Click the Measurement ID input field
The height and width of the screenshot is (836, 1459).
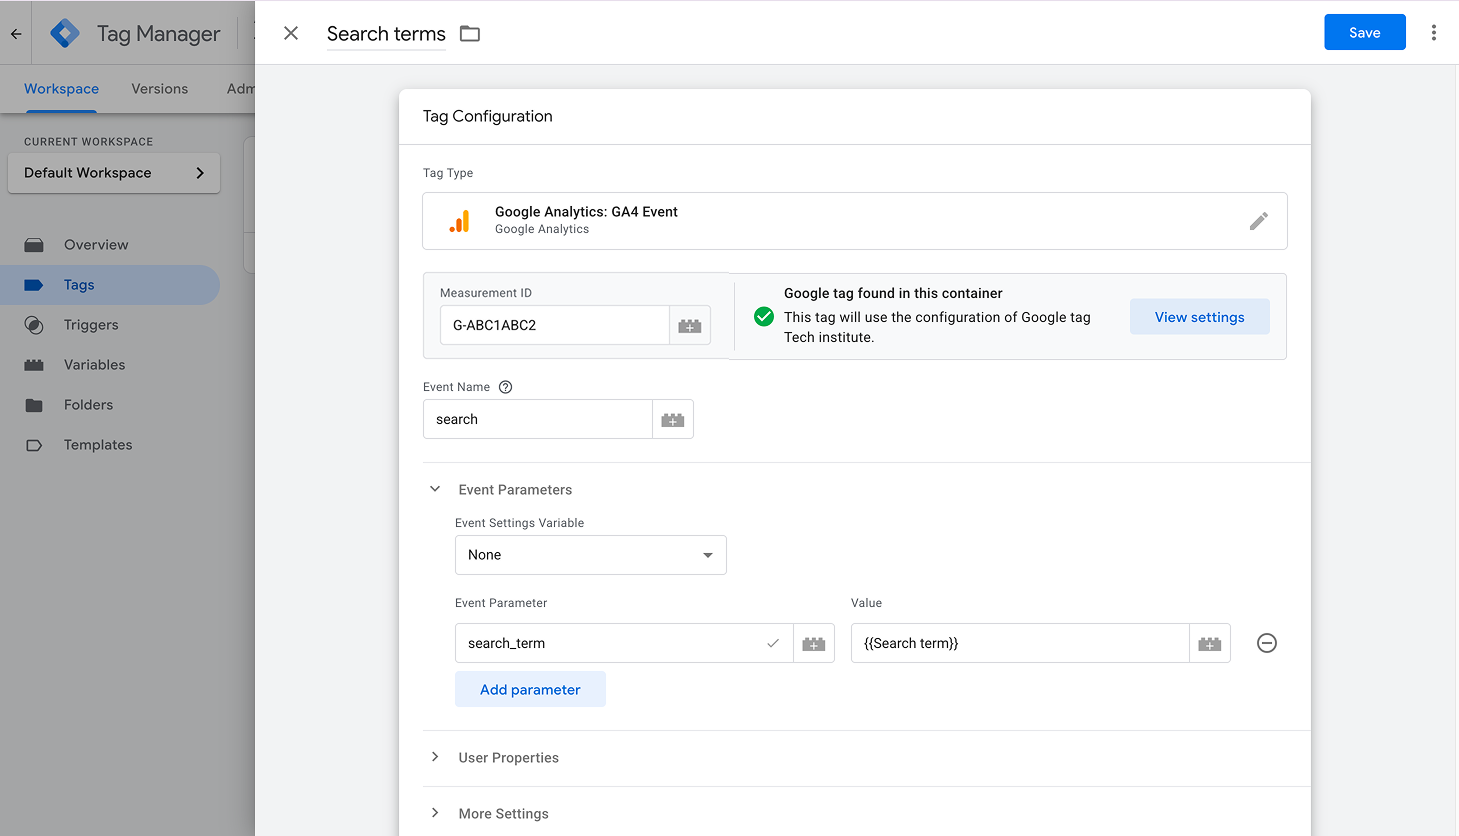[x=555, y=325]
